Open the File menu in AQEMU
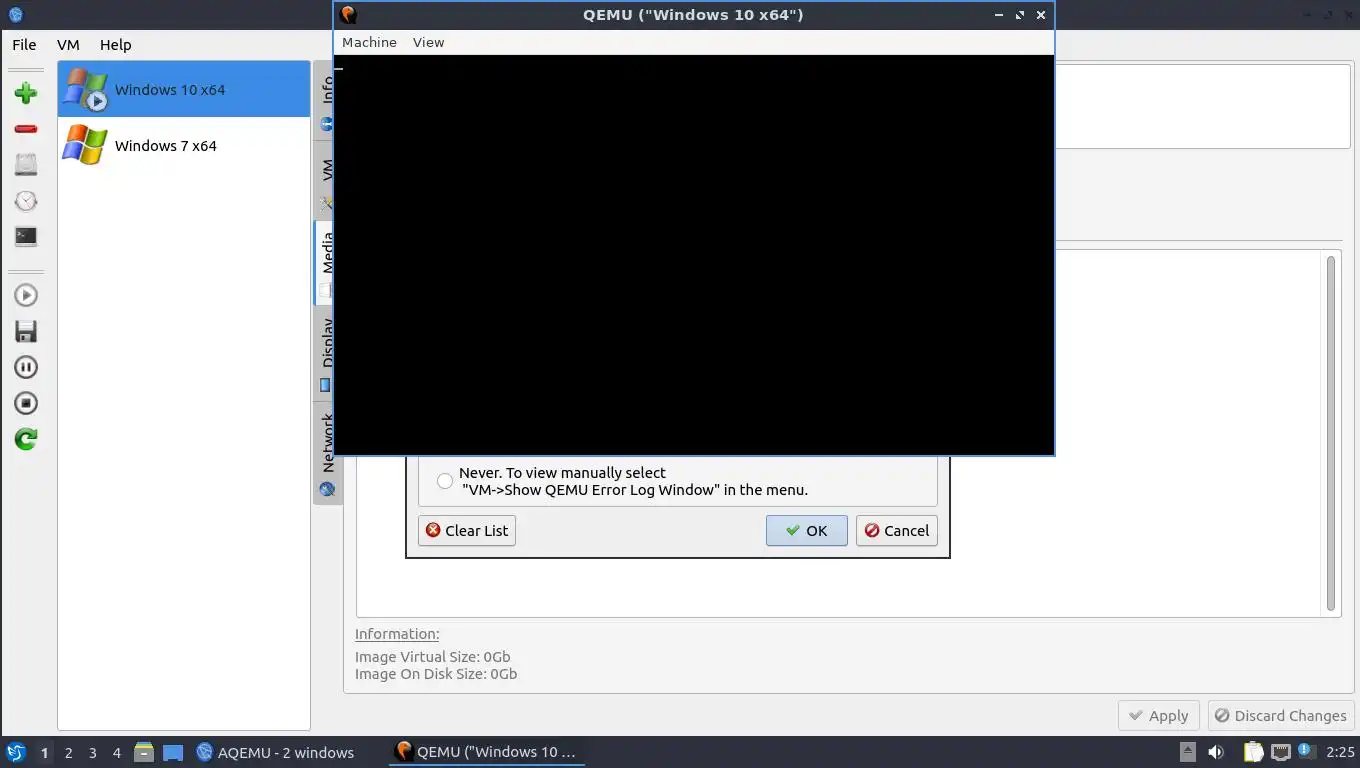The width and height of the screenshot is (1360, 768). pyautogui.click(x=24, y=44)
